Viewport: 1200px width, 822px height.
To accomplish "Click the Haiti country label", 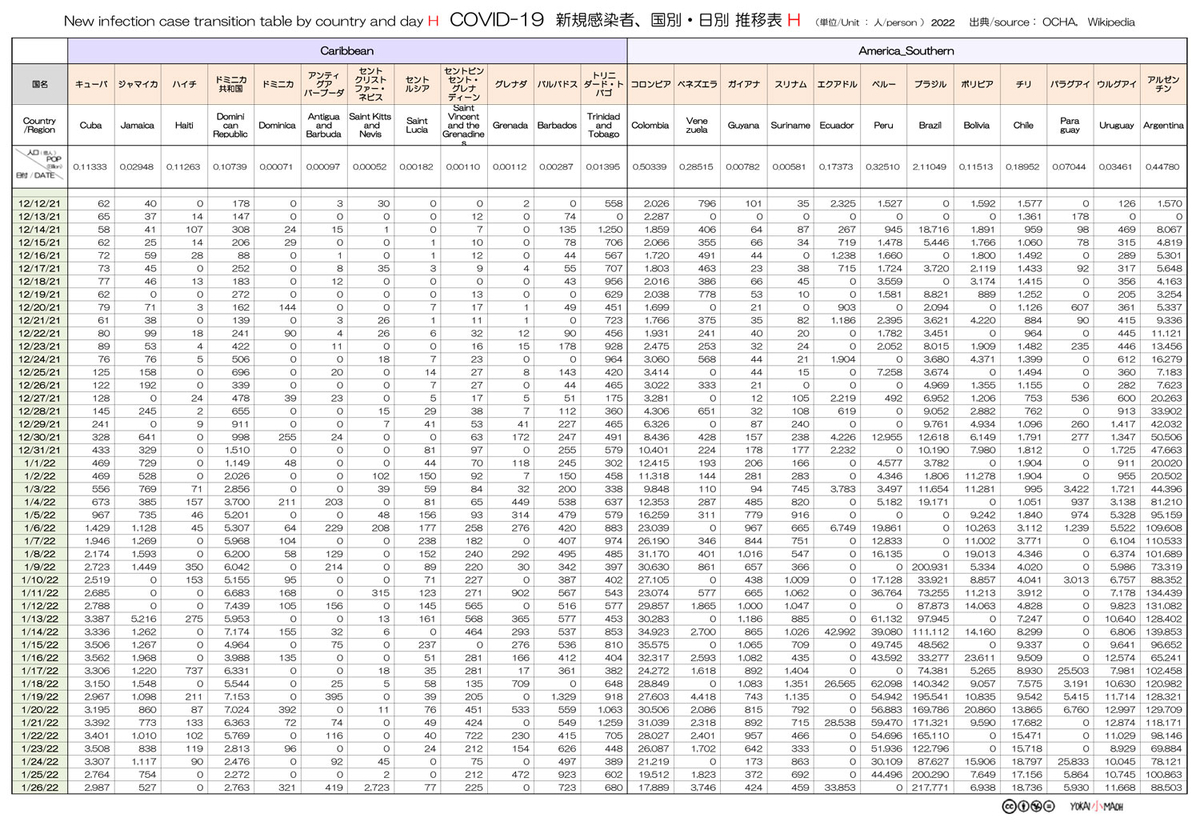I will pos(184,126).
